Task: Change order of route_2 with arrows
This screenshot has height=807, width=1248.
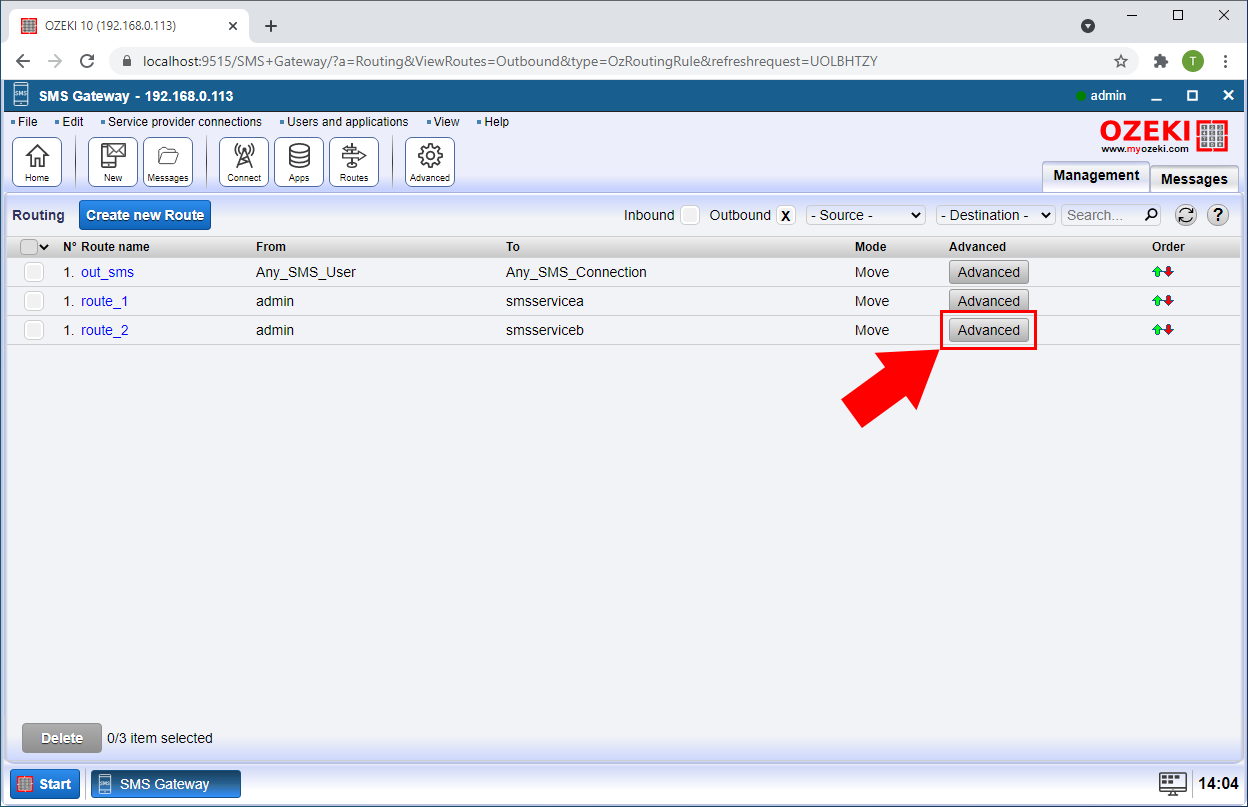Action: (x=1162, y=330)
